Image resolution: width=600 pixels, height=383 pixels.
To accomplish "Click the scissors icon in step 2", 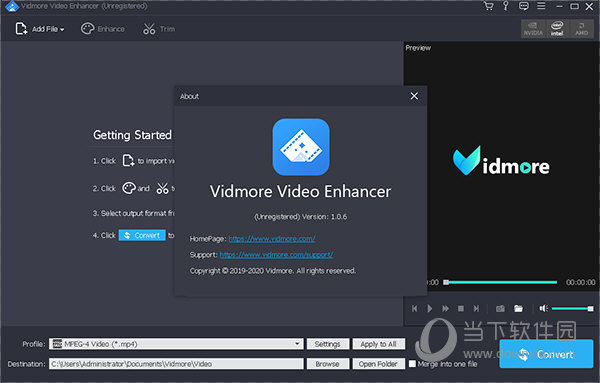I will coord(162,188).
